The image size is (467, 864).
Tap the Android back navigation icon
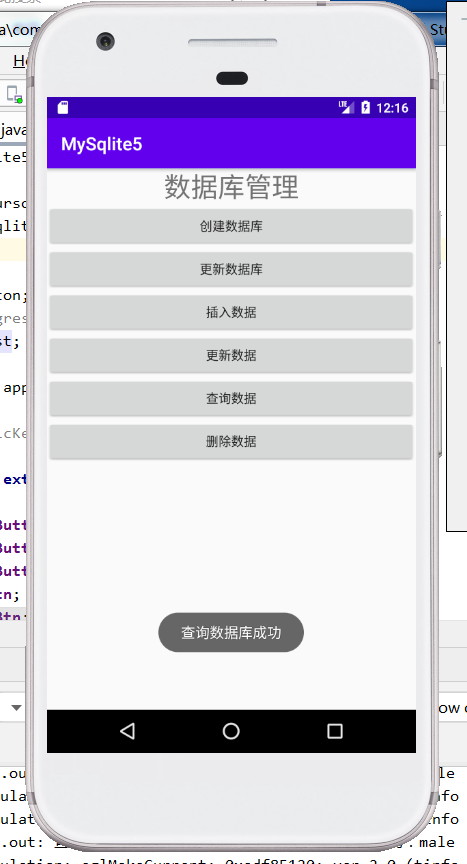click(127, 731)
